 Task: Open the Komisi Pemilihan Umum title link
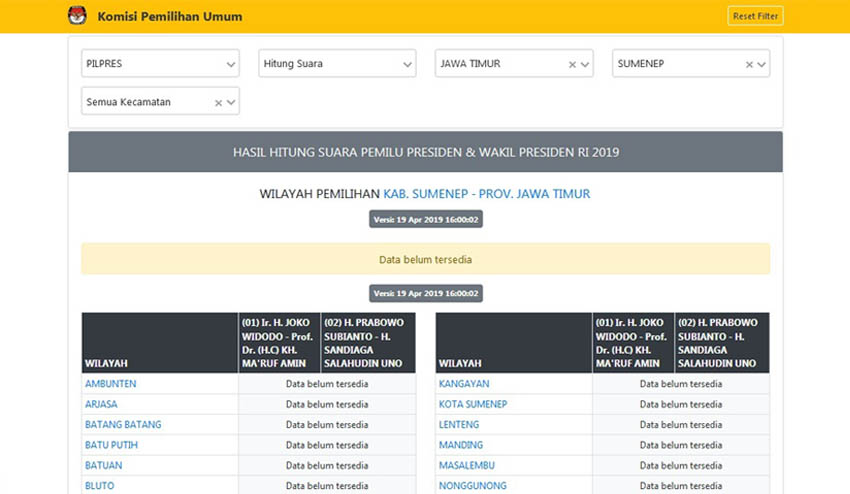click(x=170, y=17)
